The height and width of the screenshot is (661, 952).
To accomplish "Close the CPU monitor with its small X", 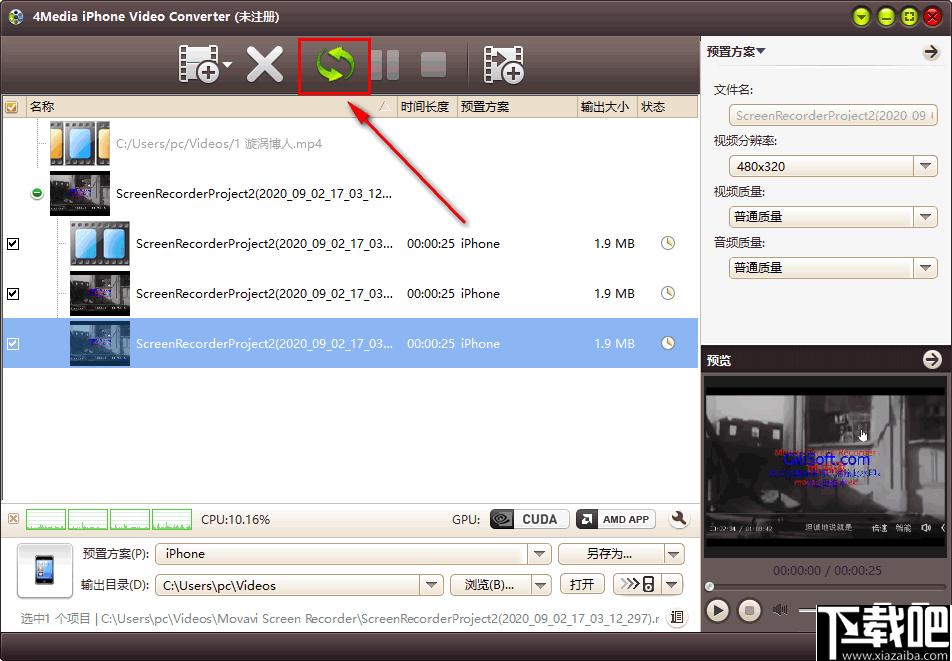I will tap(13, 519).
